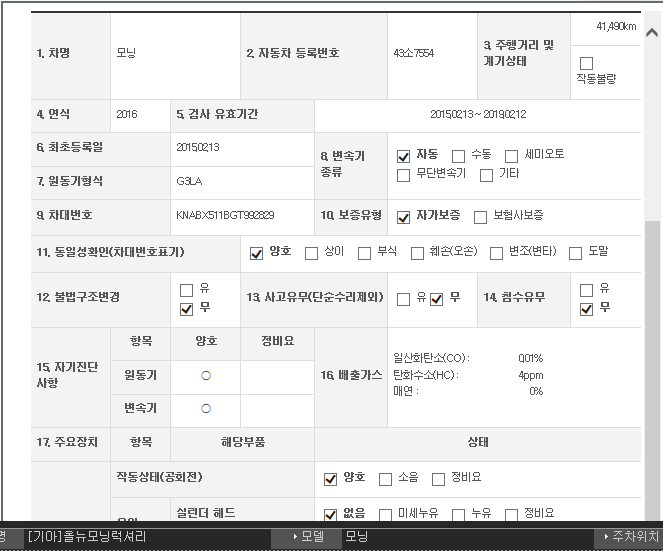663x551 pixels.
Task: Select 수동 transmission type checkbox
Action: click(x=458, y=156)
